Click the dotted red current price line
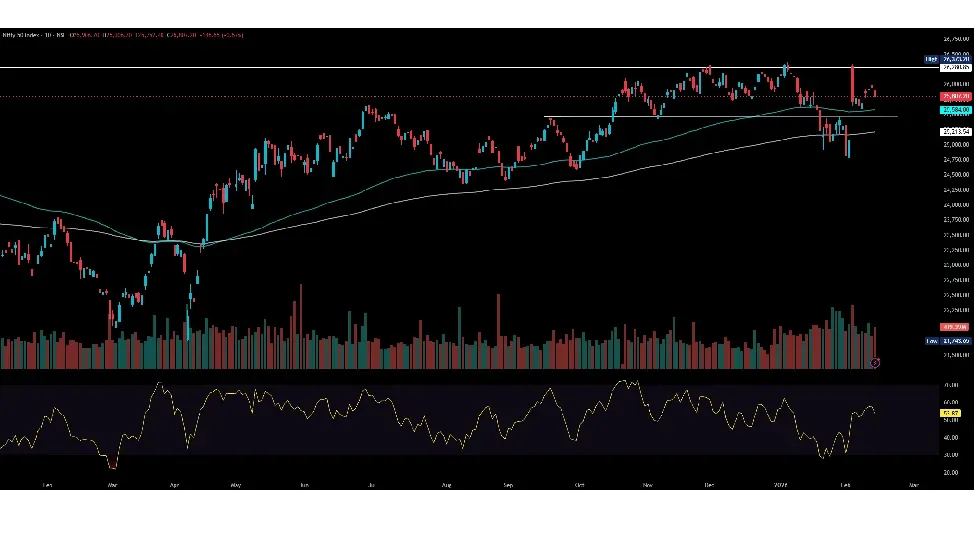This screenshot has width=974, height=548. click(x=400, y=97)
